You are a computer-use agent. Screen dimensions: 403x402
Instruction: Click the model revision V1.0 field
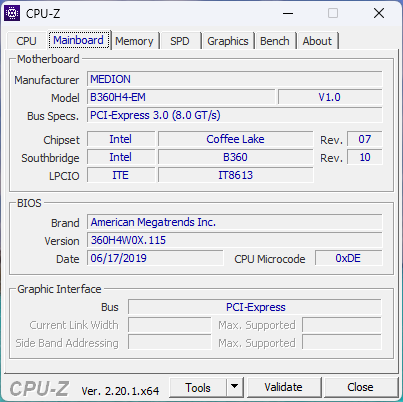(x=330, y=97)
